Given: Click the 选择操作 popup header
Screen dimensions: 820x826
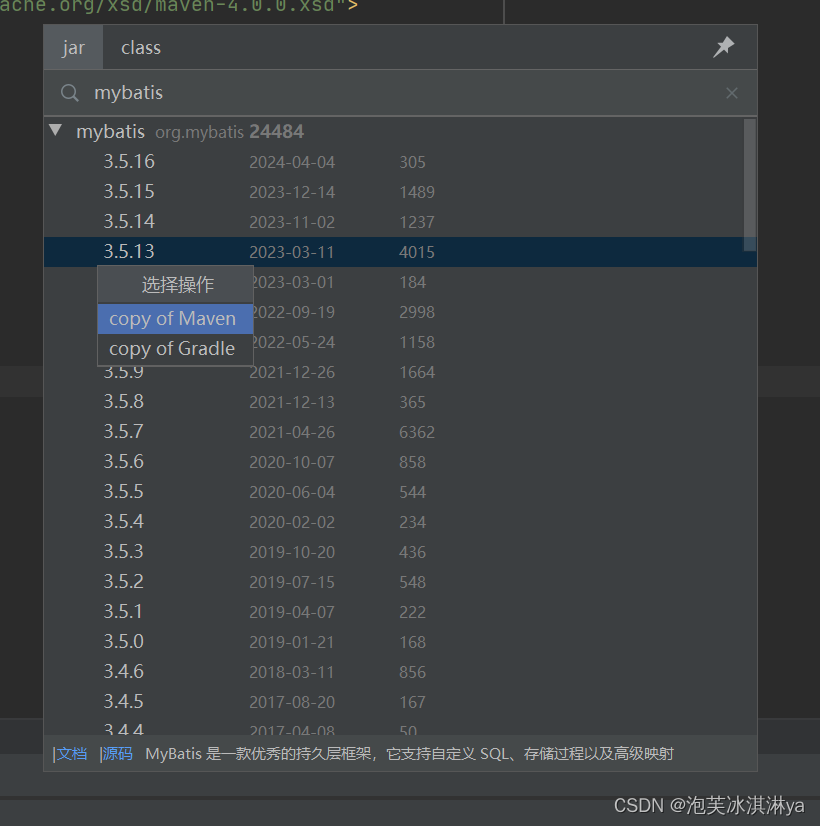Looking at the screenshot, I should pyautogui.click(x=177, y=284).
